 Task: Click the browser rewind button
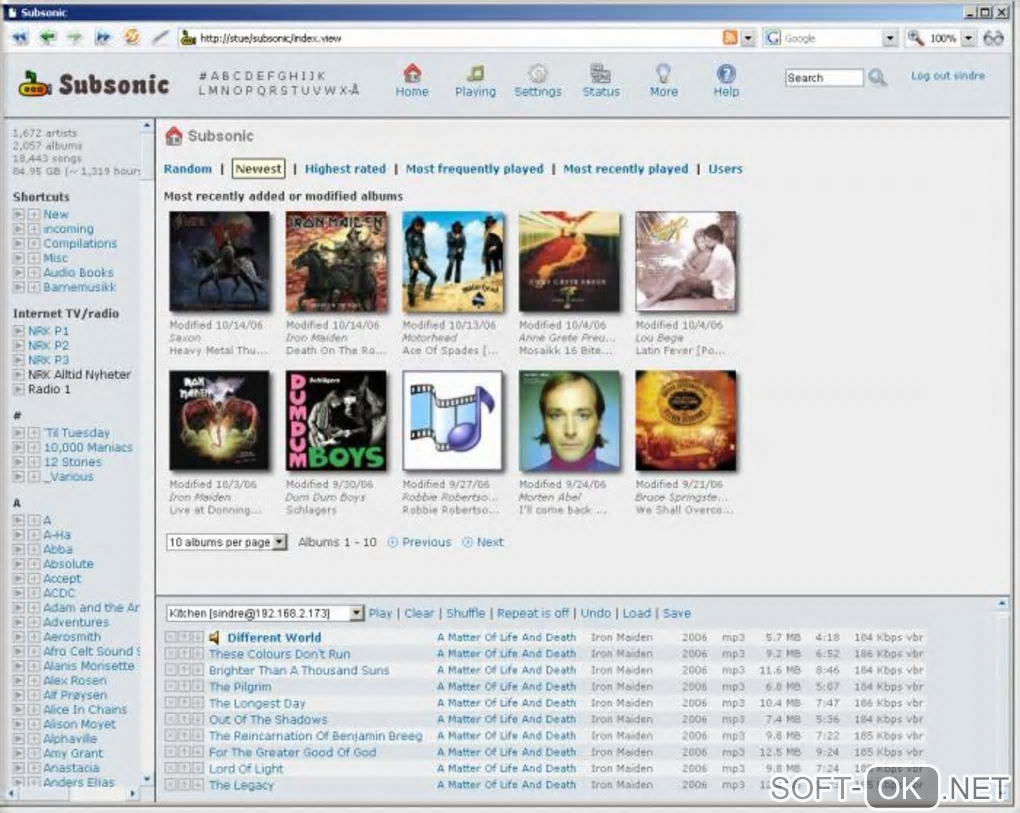click(x=20, y=38)
